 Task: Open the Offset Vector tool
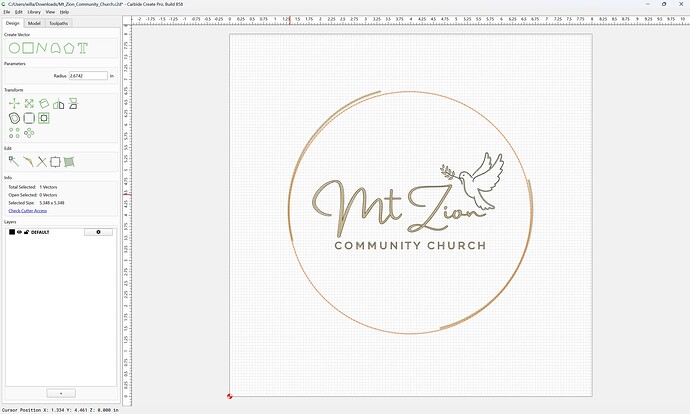click(15, 118)
